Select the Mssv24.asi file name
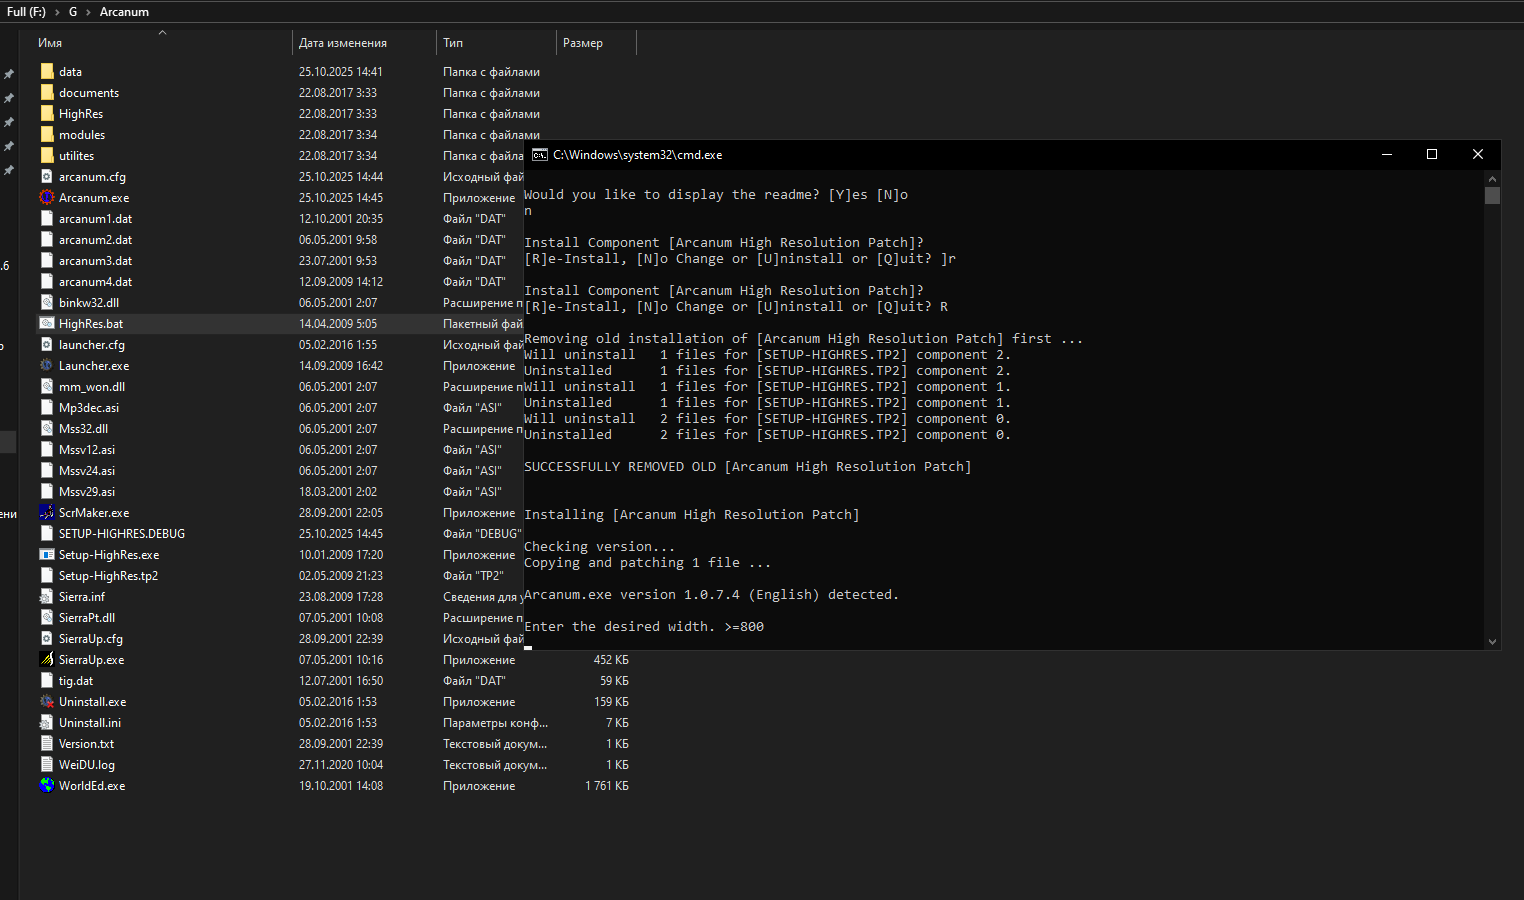Screen dimensions: 1524x900 [87, 471]
